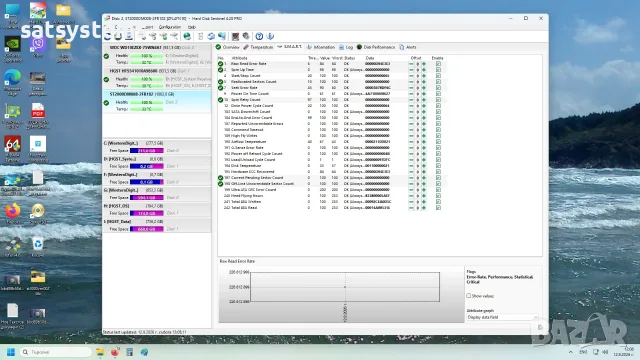
Task: Select the Head Flying Hours row
Action: point(331,196)
